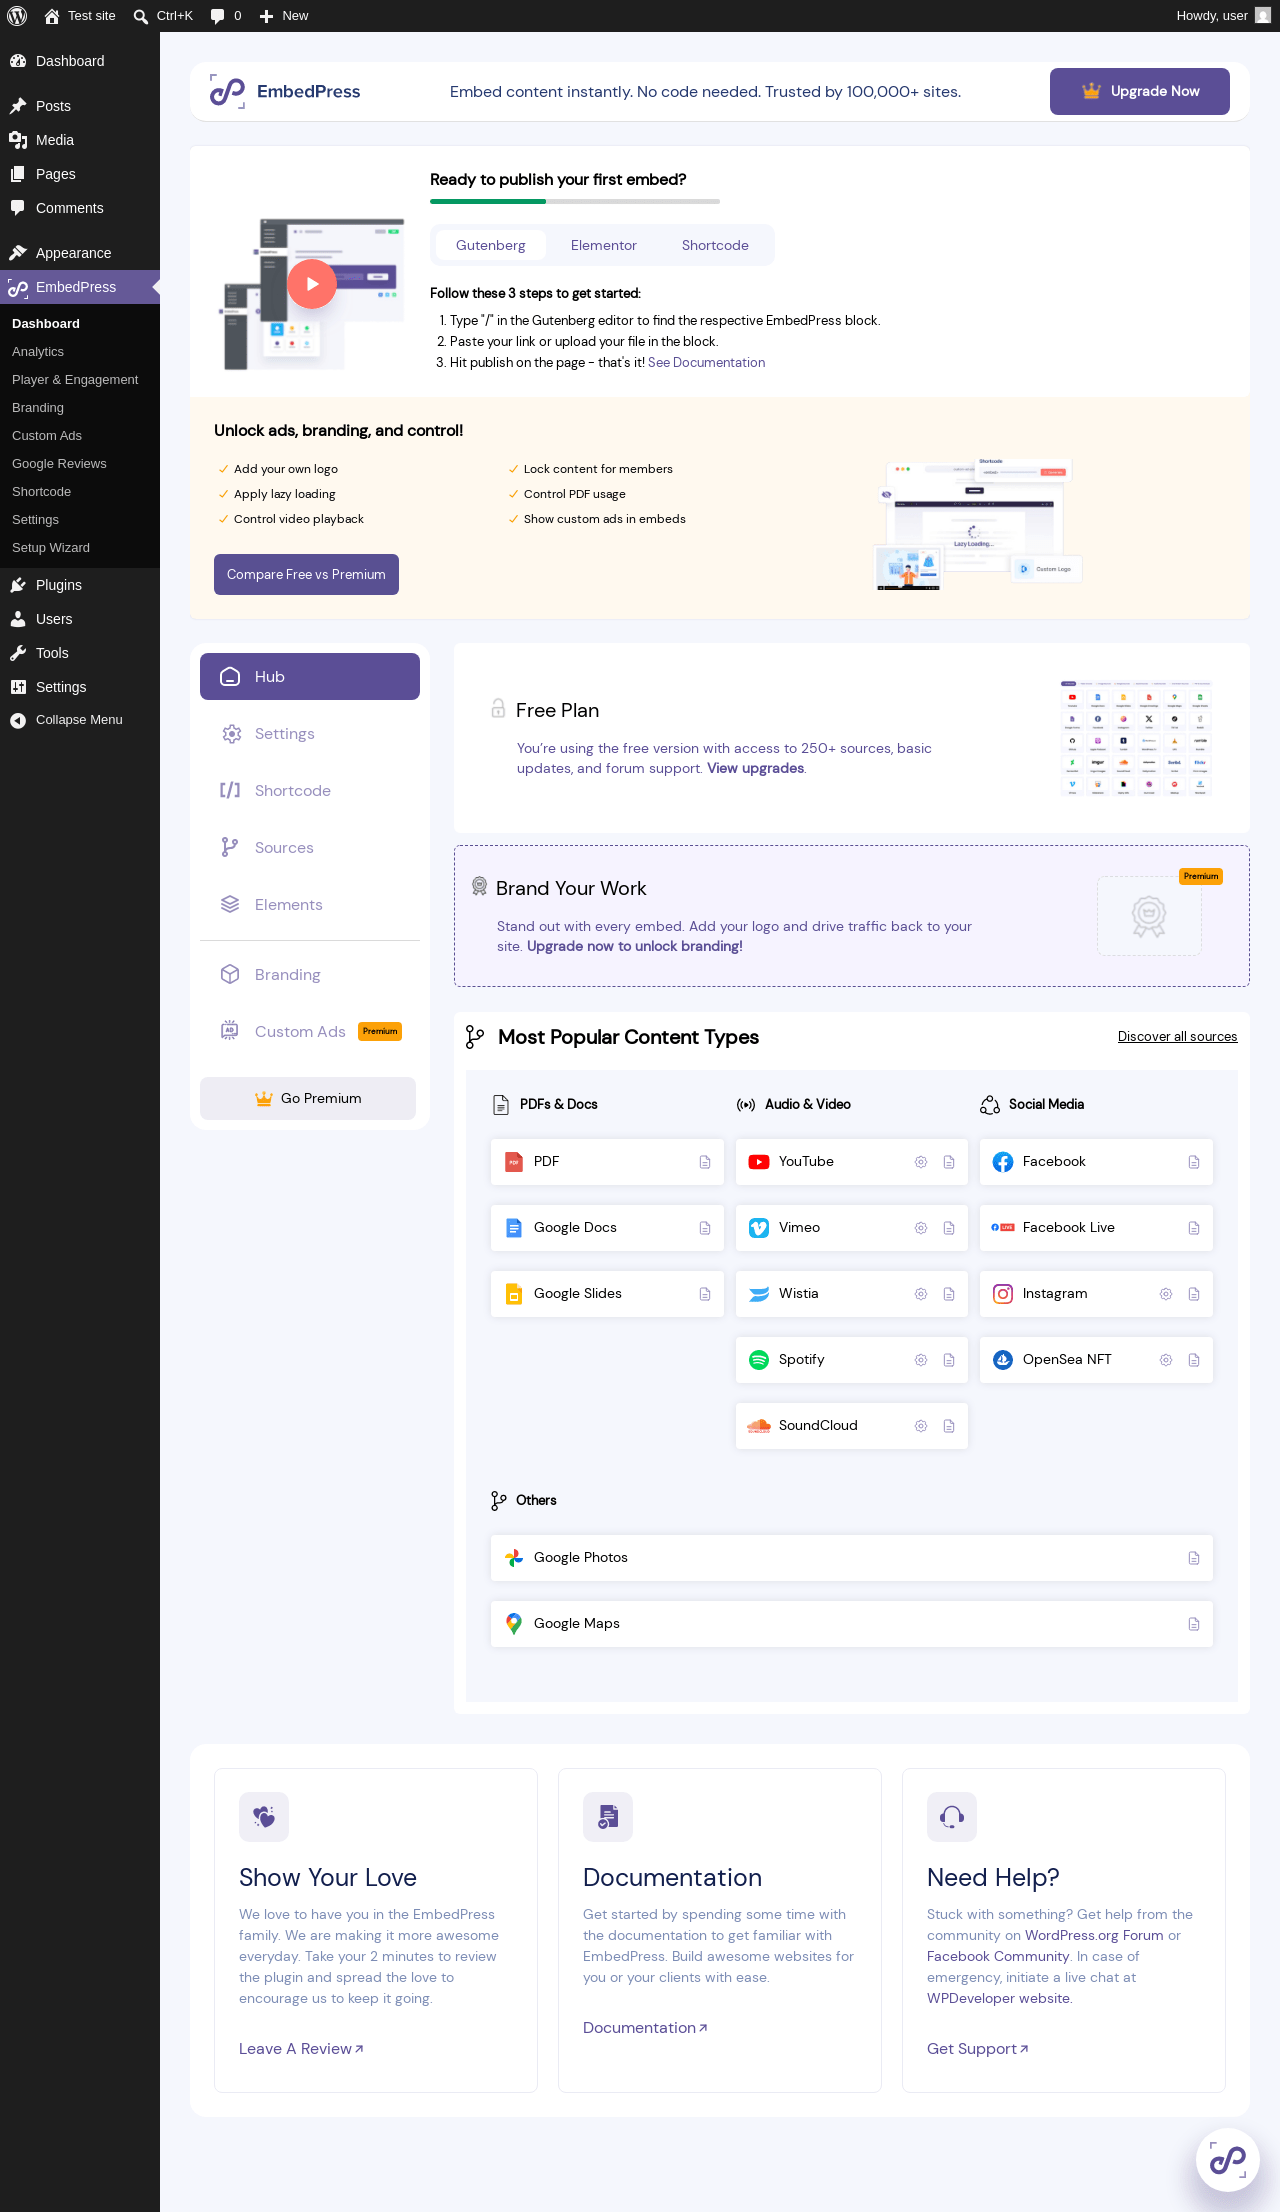The height and width of the screenshot is (2212, 1280).
Task: Click the headset icon above Need Help?
Action: (x=952, y=1817)
